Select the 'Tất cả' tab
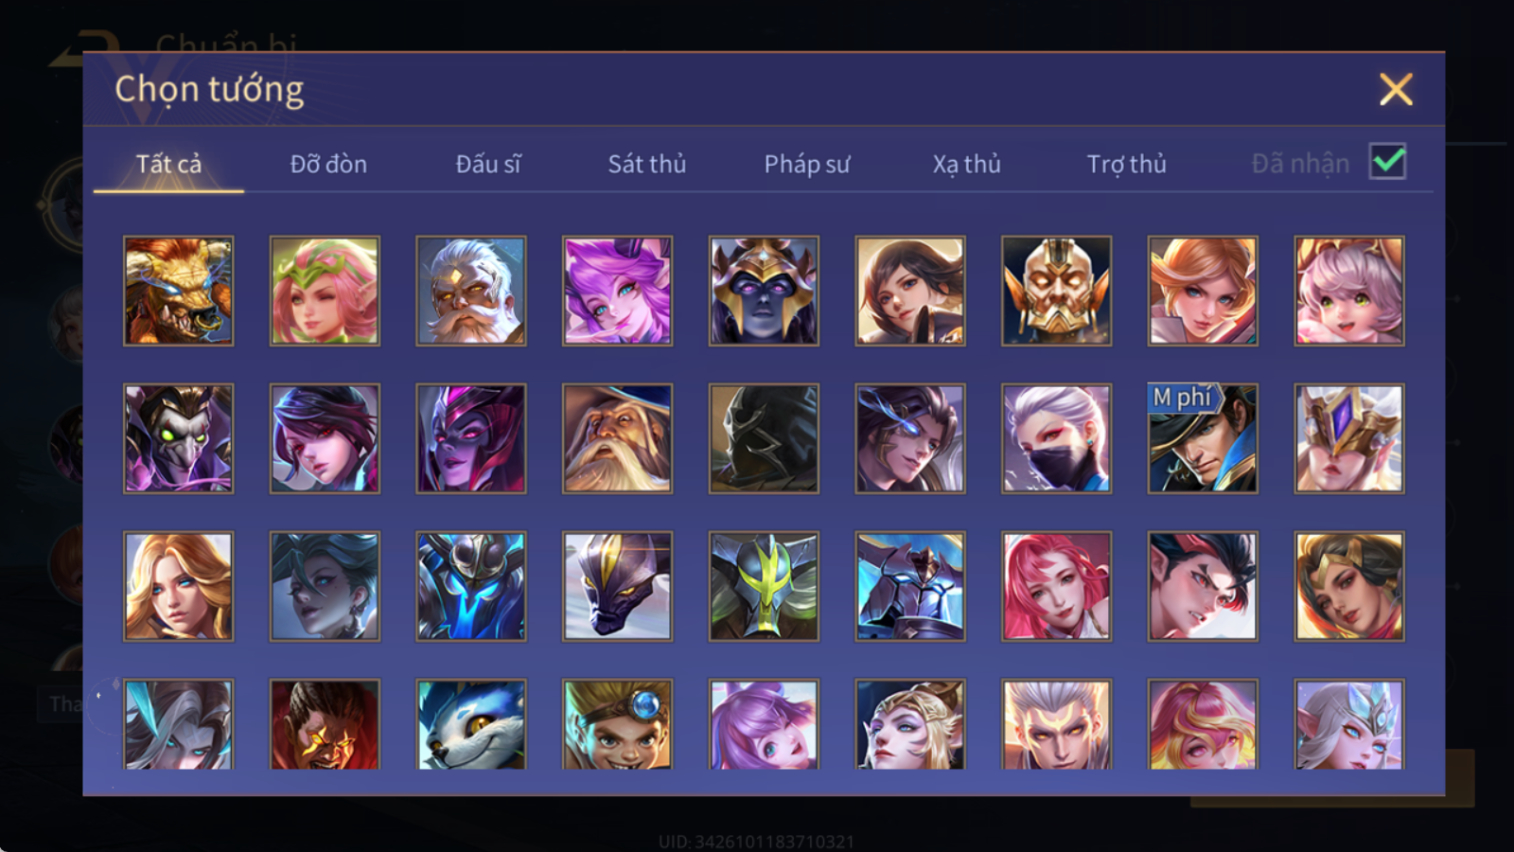Screen dimensions: 1514x852 click(x=169, y=164)
